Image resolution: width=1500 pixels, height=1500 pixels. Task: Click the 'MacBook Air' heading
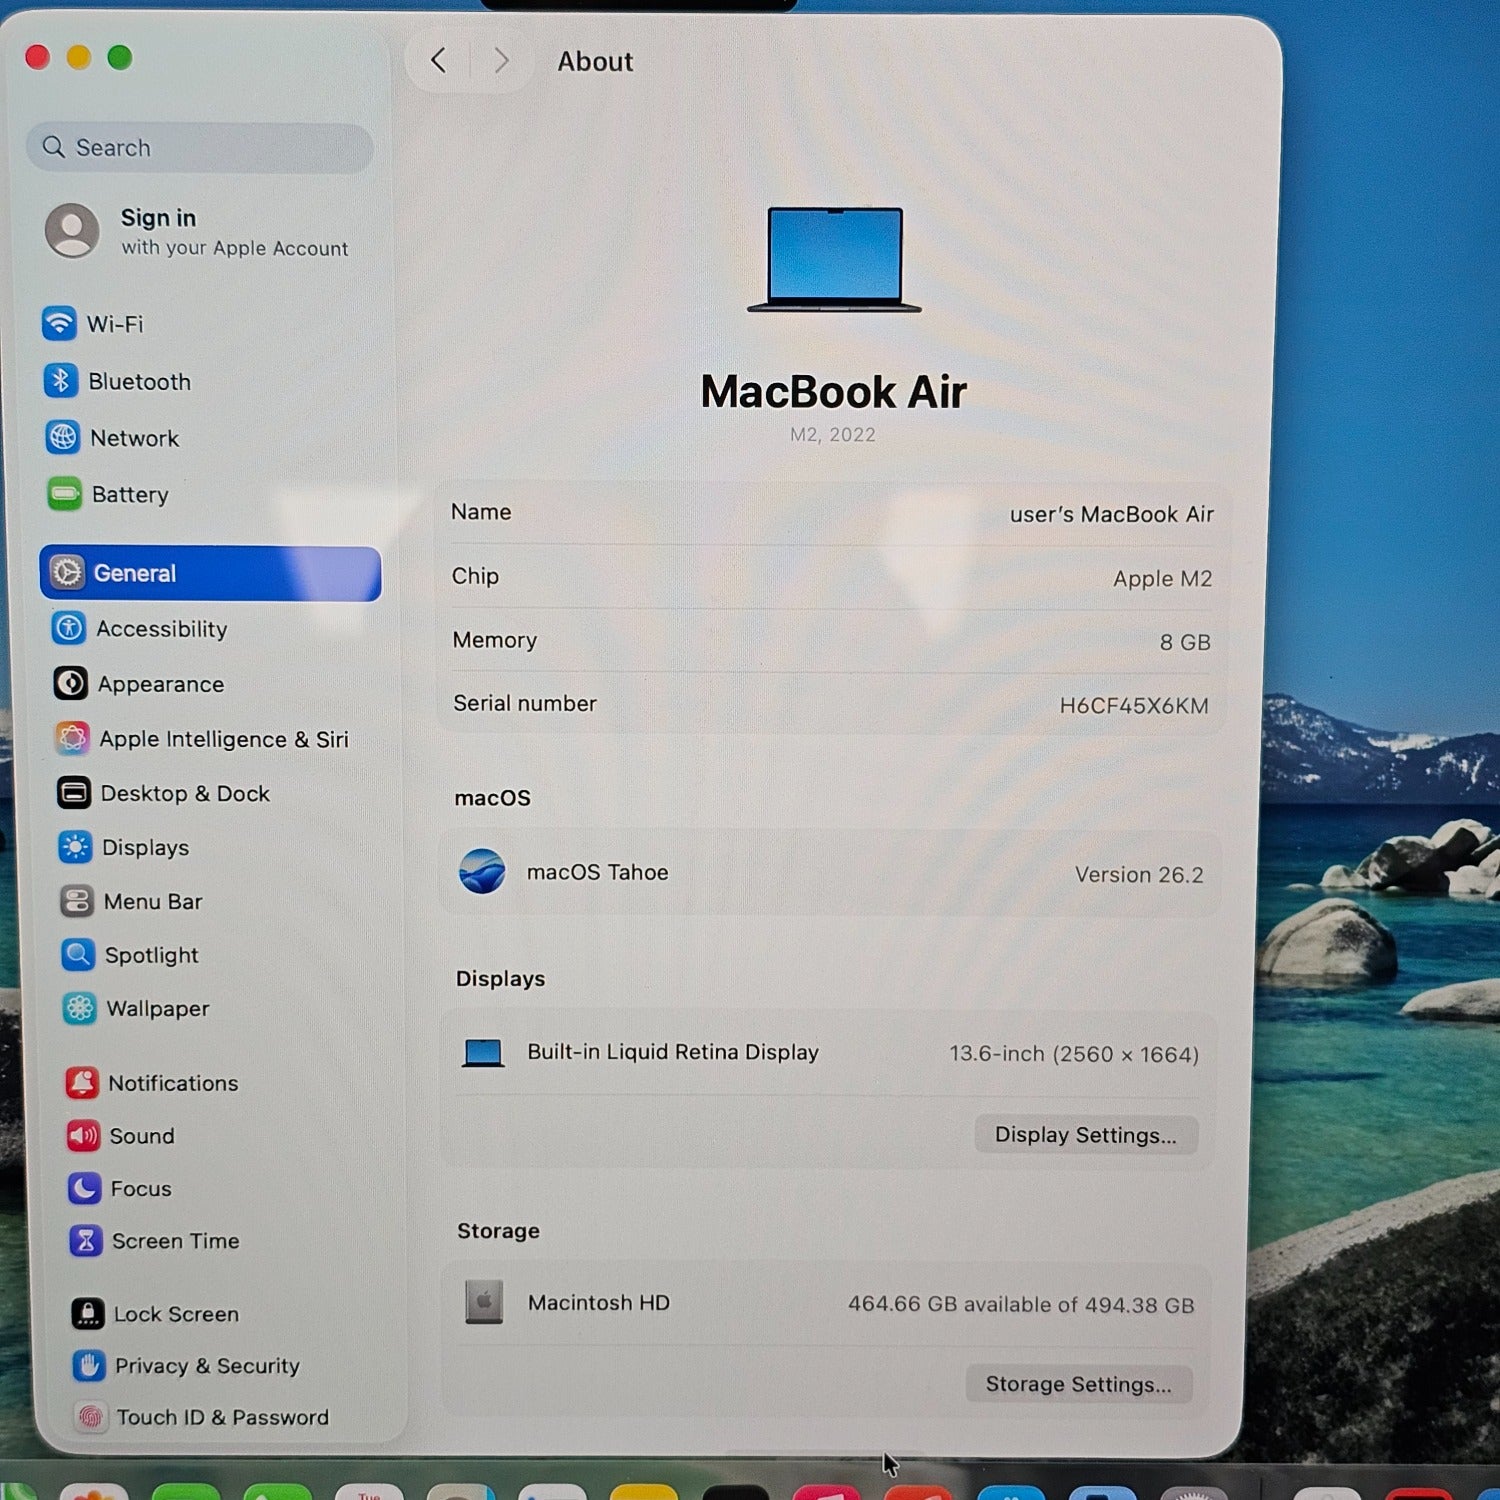834,391
